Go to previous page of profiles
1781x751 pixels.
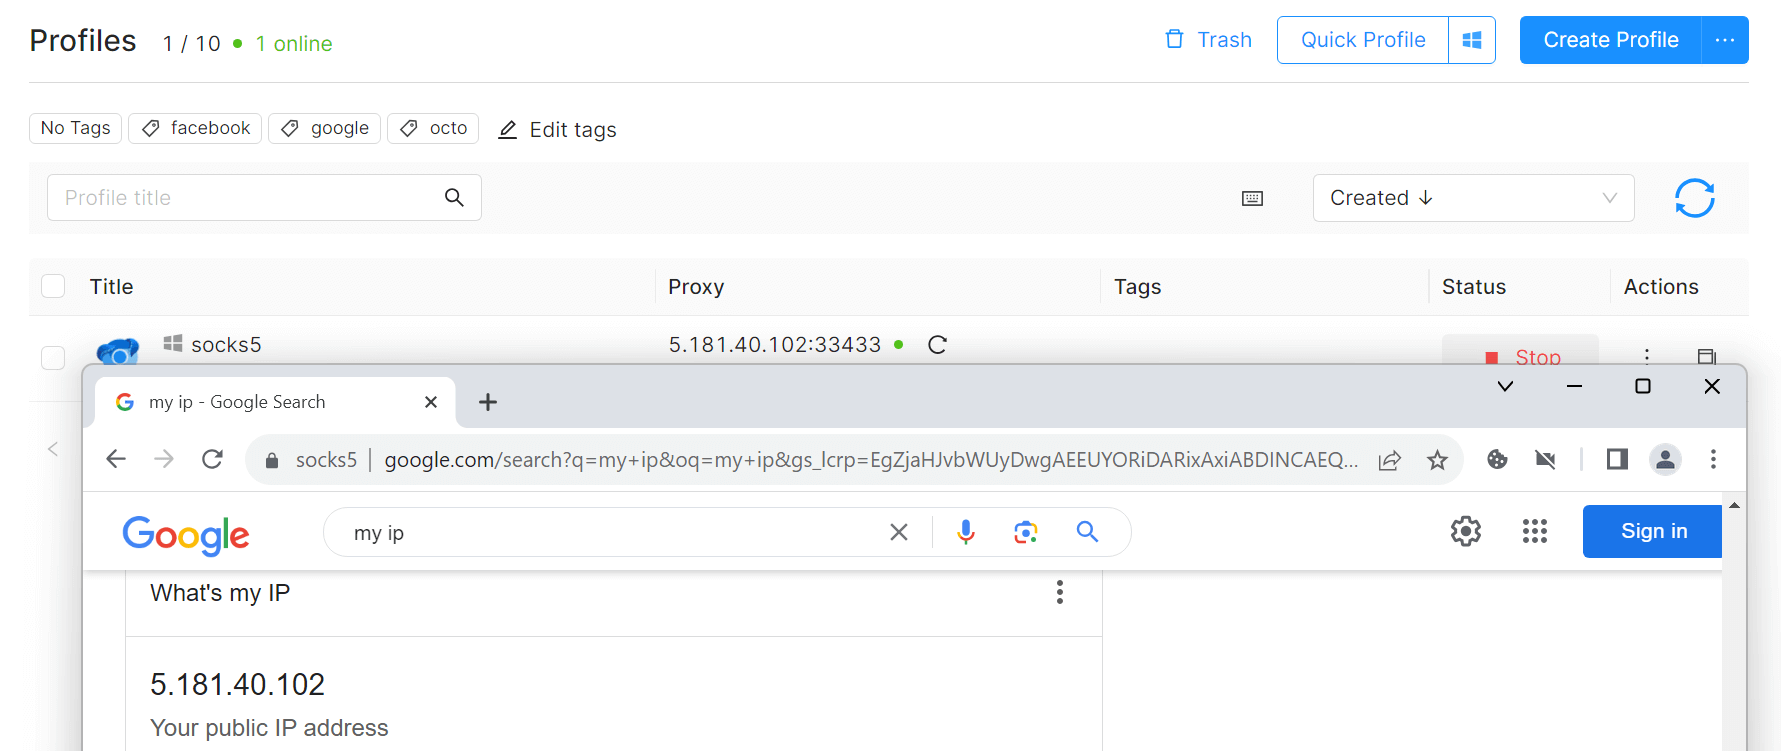tap(53, 449)
